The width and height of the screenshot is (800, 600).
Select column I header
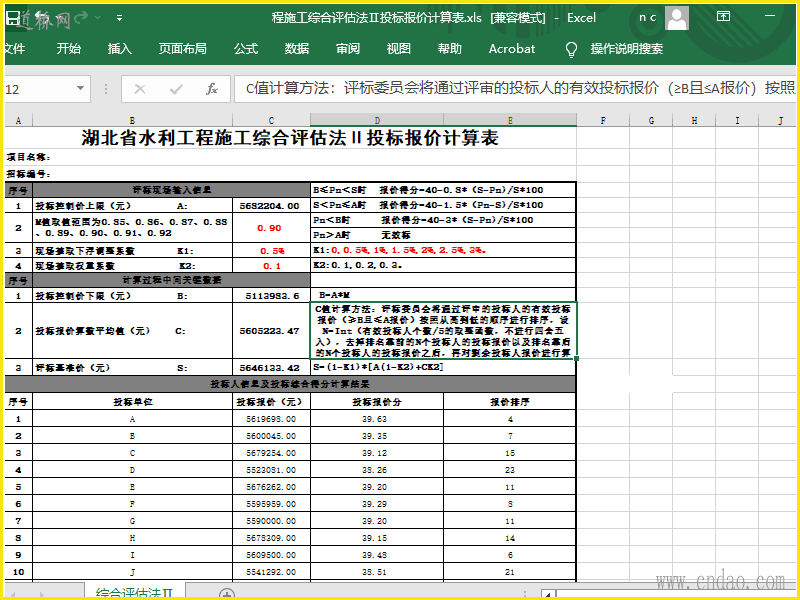(737, 120)
